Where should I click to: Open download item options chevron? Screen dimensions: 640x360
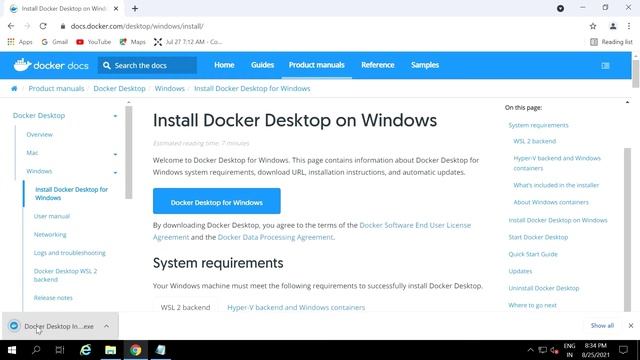(106, 326)
